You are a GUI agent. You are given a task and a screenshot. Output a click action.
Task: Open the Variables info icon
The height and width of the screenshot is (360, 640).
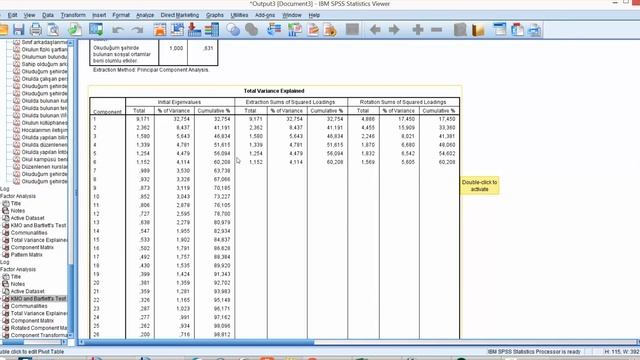[x=212, y=30]
